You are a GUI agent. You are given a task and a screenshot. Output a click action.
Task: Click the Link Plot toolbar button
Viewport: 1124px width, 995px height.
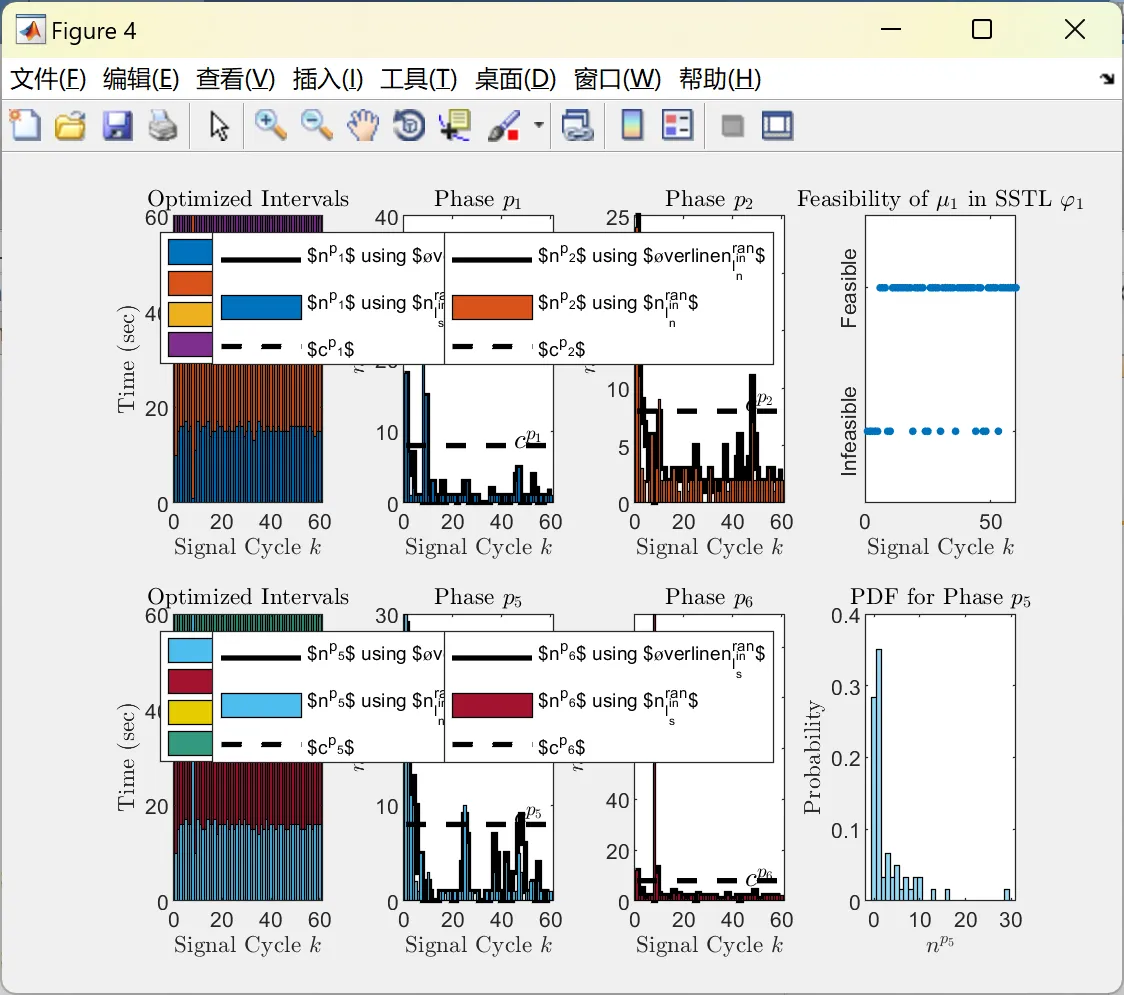click(577, 125)
